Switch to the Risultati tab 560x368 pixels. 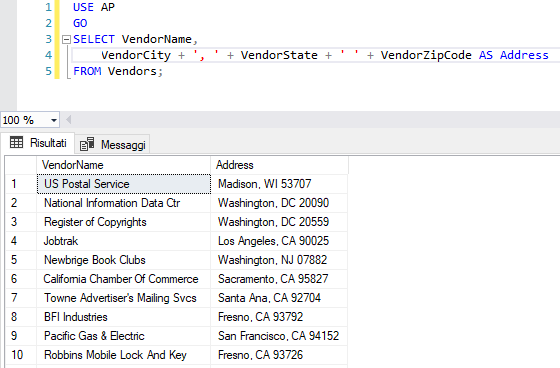(x=38, y=143)
